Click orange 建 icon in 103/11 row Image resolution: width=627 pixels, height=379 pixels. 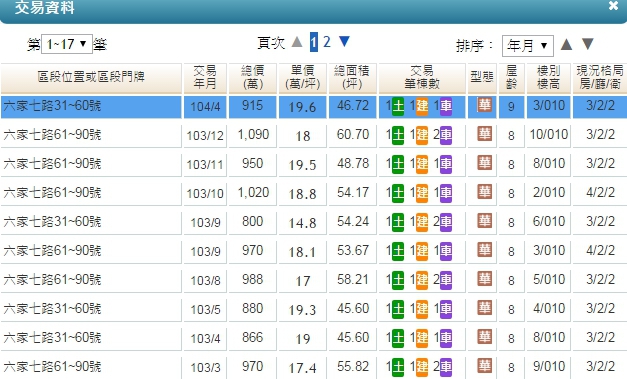[x=422, y=165]
